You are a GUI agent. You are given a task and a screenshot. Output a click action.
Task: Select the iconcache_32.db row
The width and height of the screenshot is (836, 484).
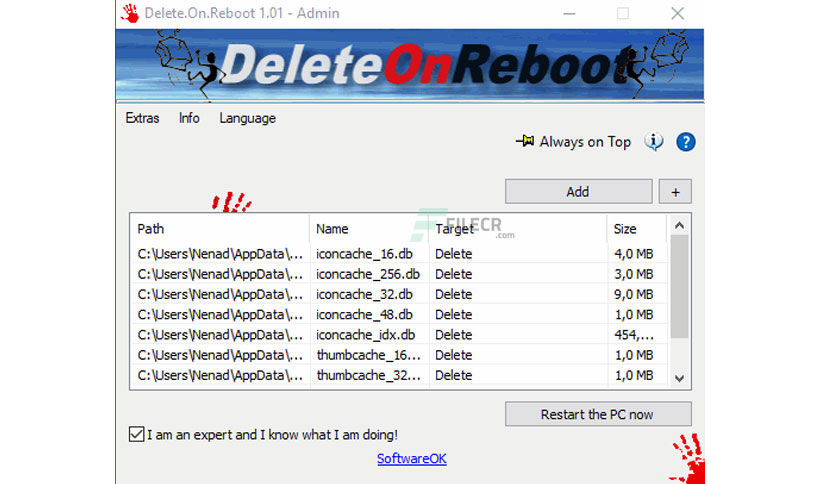(400, 294)
